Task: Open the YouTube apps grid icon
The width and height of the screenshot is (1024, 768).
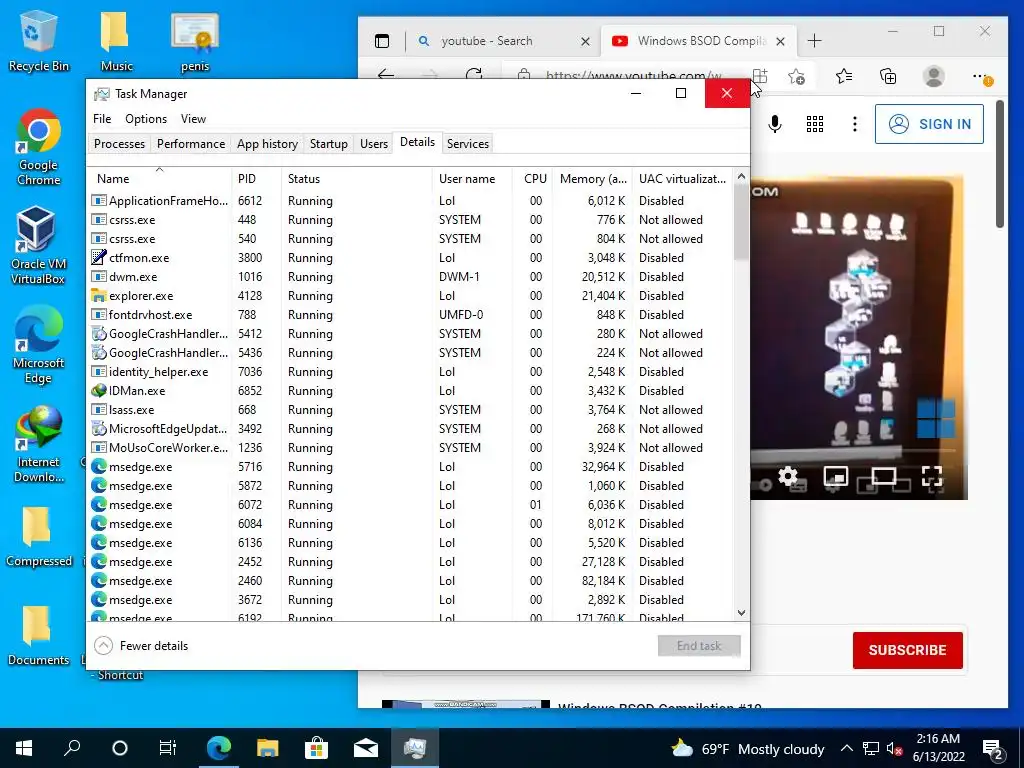Action: click(x=814, y=124)
